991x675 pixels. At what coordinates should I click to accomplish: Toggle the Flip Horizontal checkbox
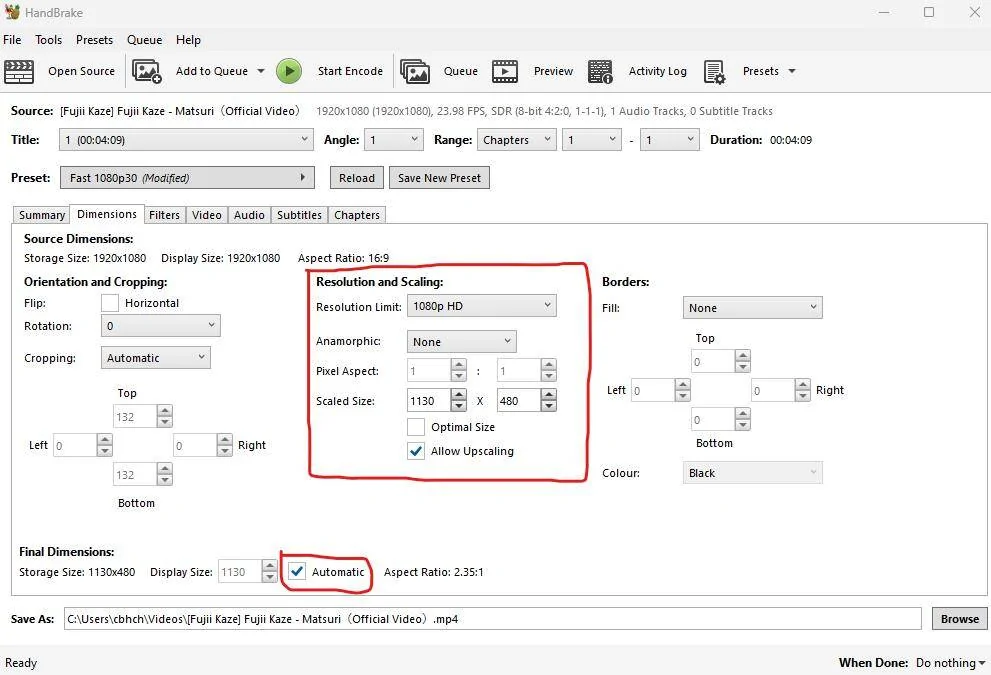110,303
